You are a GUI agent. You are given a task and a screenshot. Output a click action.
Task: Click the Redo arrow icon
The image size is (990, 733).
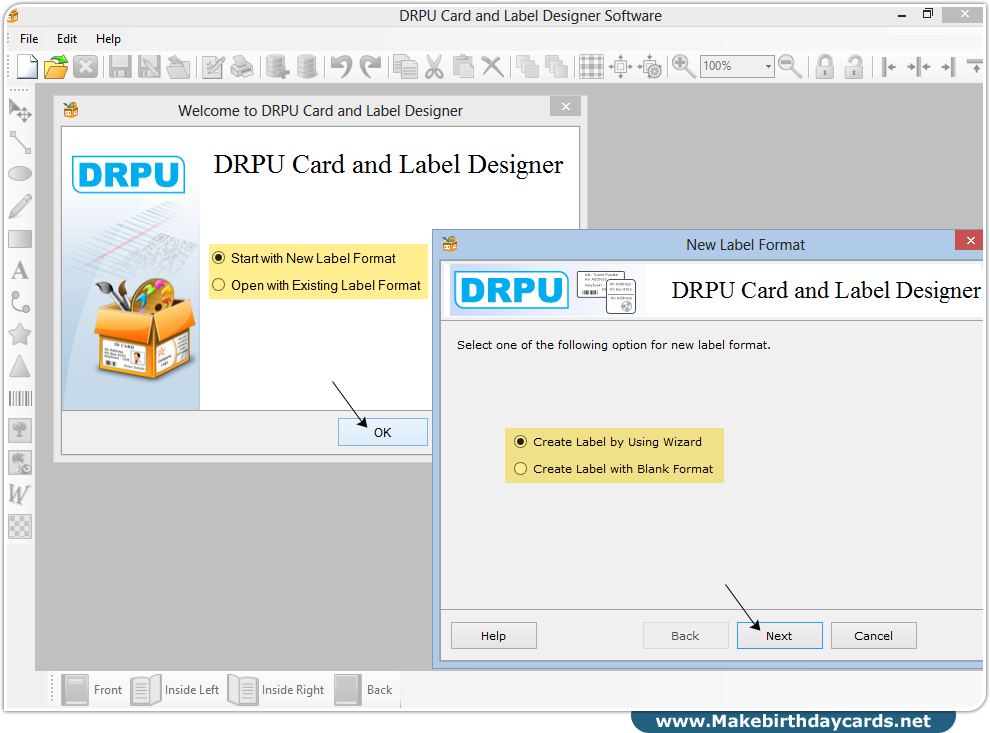[x=371, y=66]
